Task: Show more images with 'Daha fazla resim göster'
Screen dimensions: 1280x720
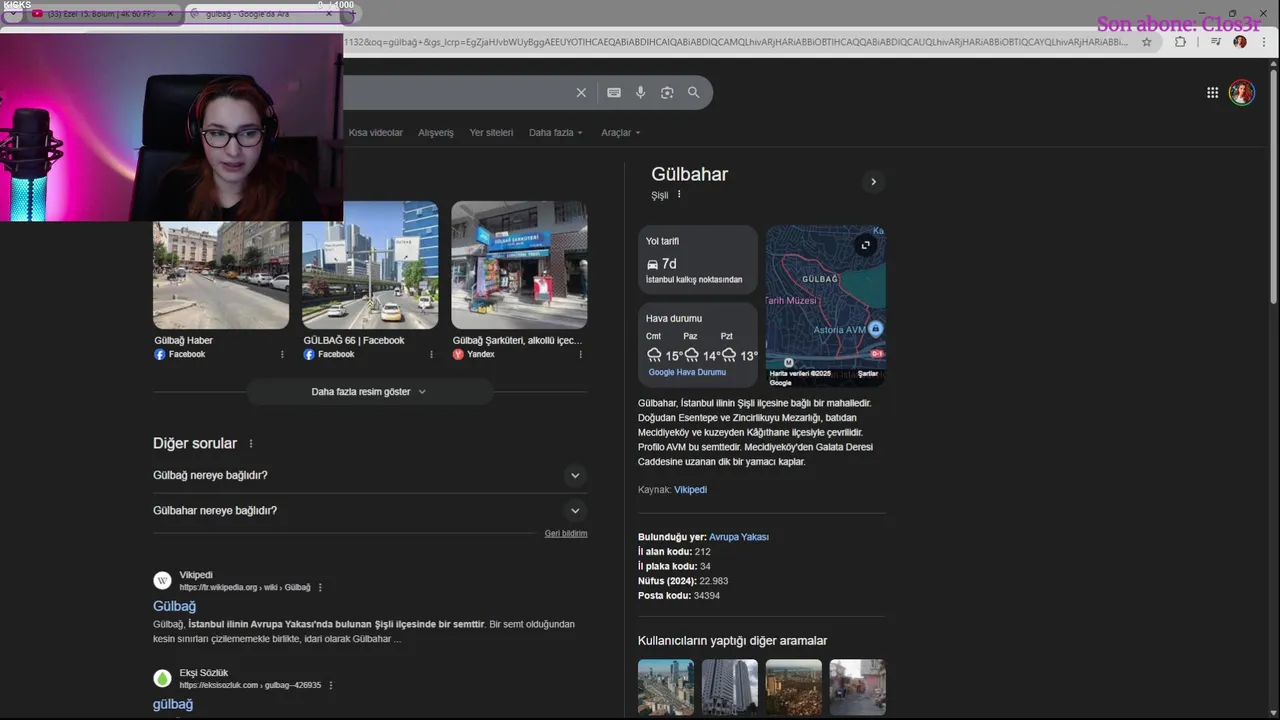Action: 369,392
